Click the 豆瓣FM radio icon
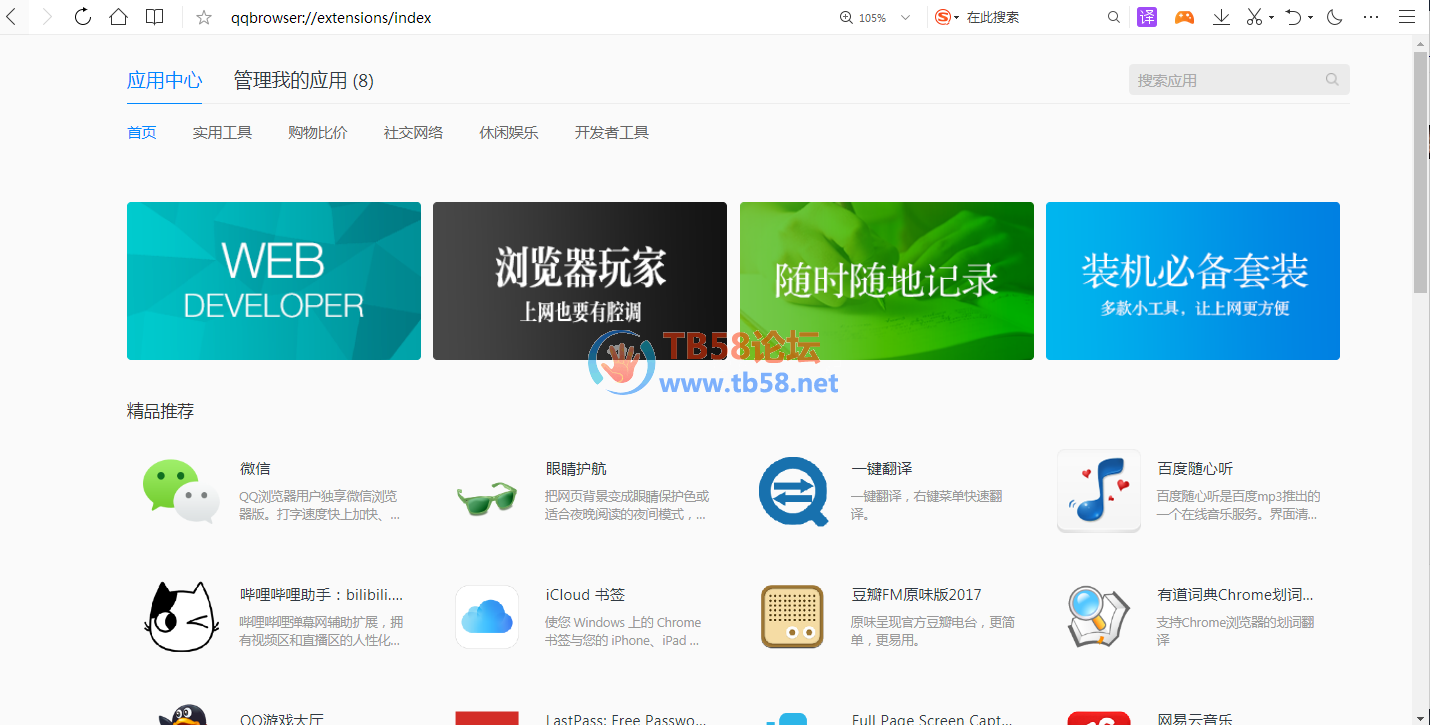Screen dimensions: 1430x725 point(793,617)
